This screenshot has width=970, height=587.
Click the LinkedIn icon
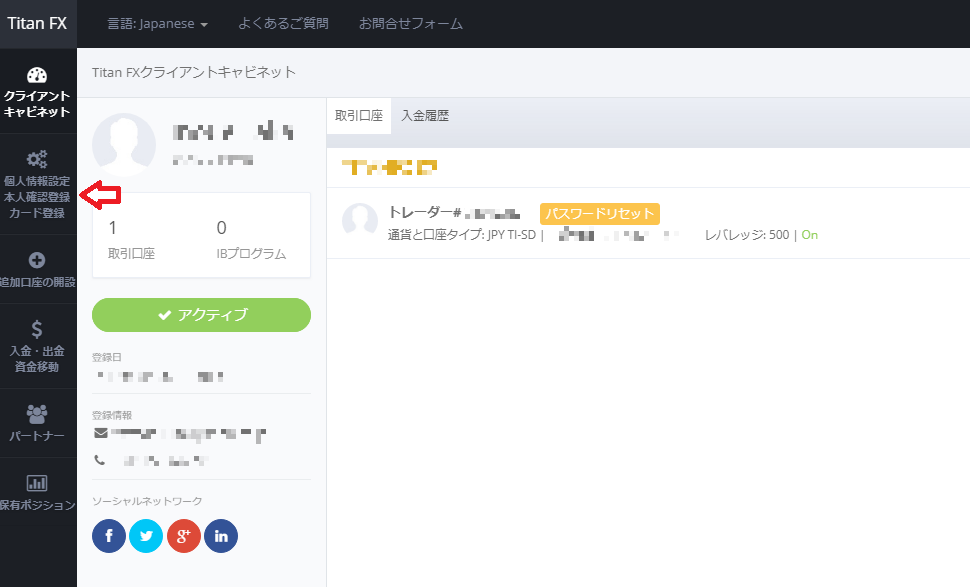(220, 536)
